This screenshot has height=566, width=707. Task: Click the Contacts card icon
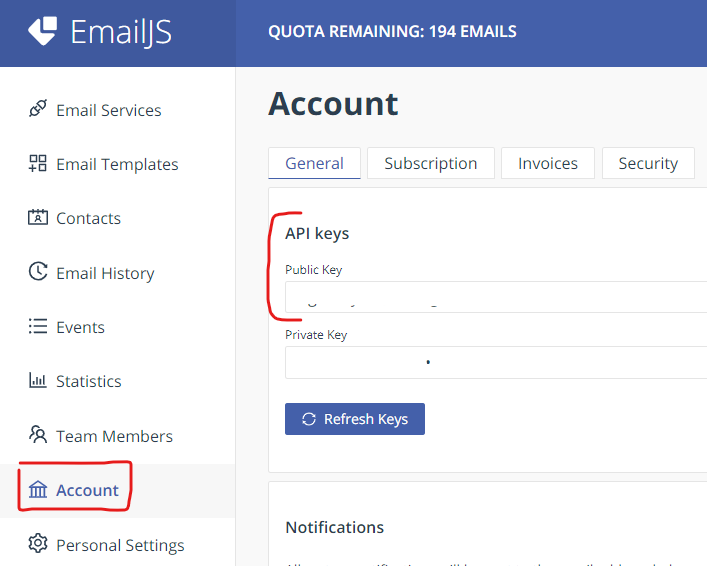point(38,217)
